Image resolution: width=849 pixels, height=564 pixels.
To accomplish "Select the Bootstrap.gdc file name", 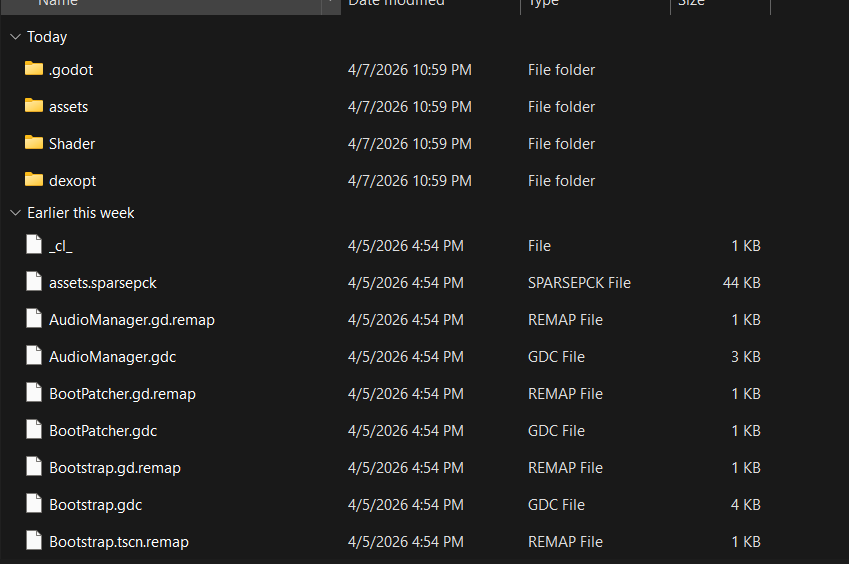I will [x=96, y=505].
